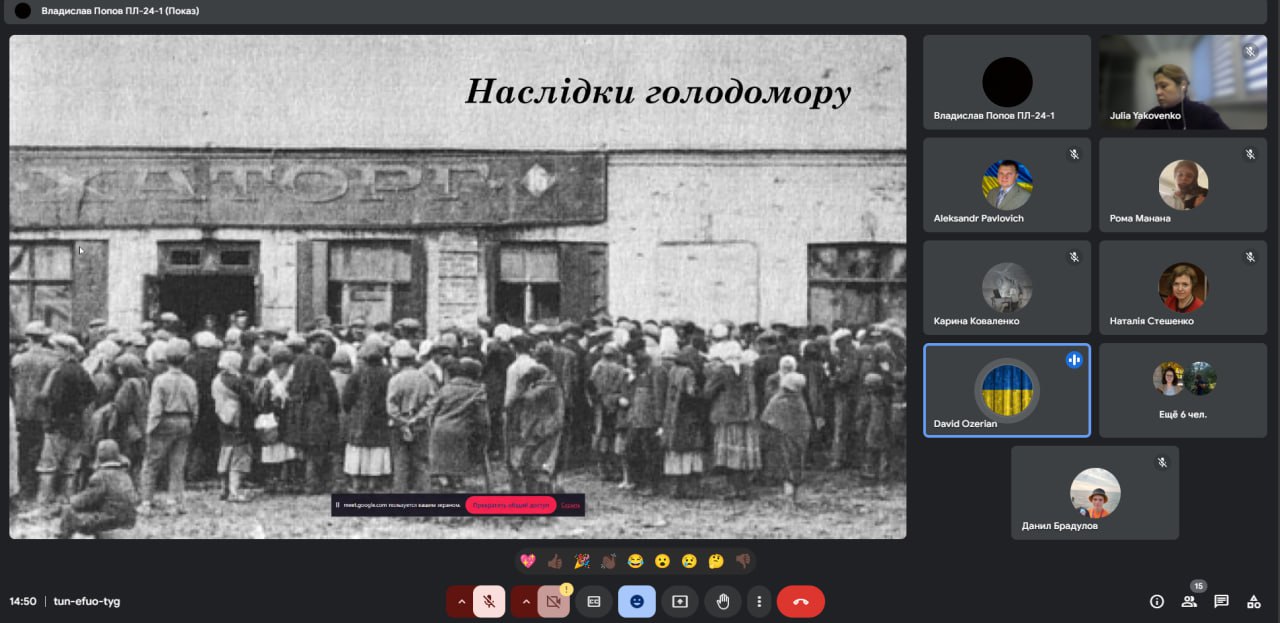Click Aleksandr Pavlovich's muted microphone icon

1074,154
